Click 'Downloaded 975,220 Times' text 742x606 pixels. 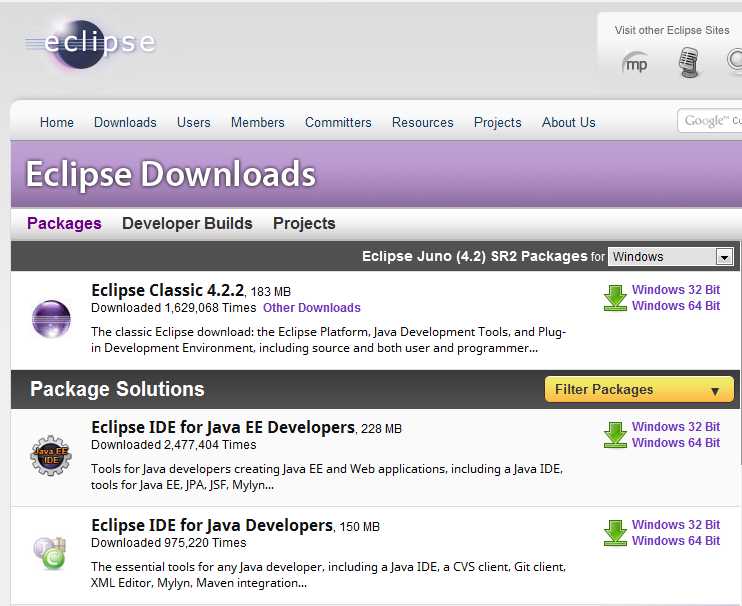[x=168, y=543]
